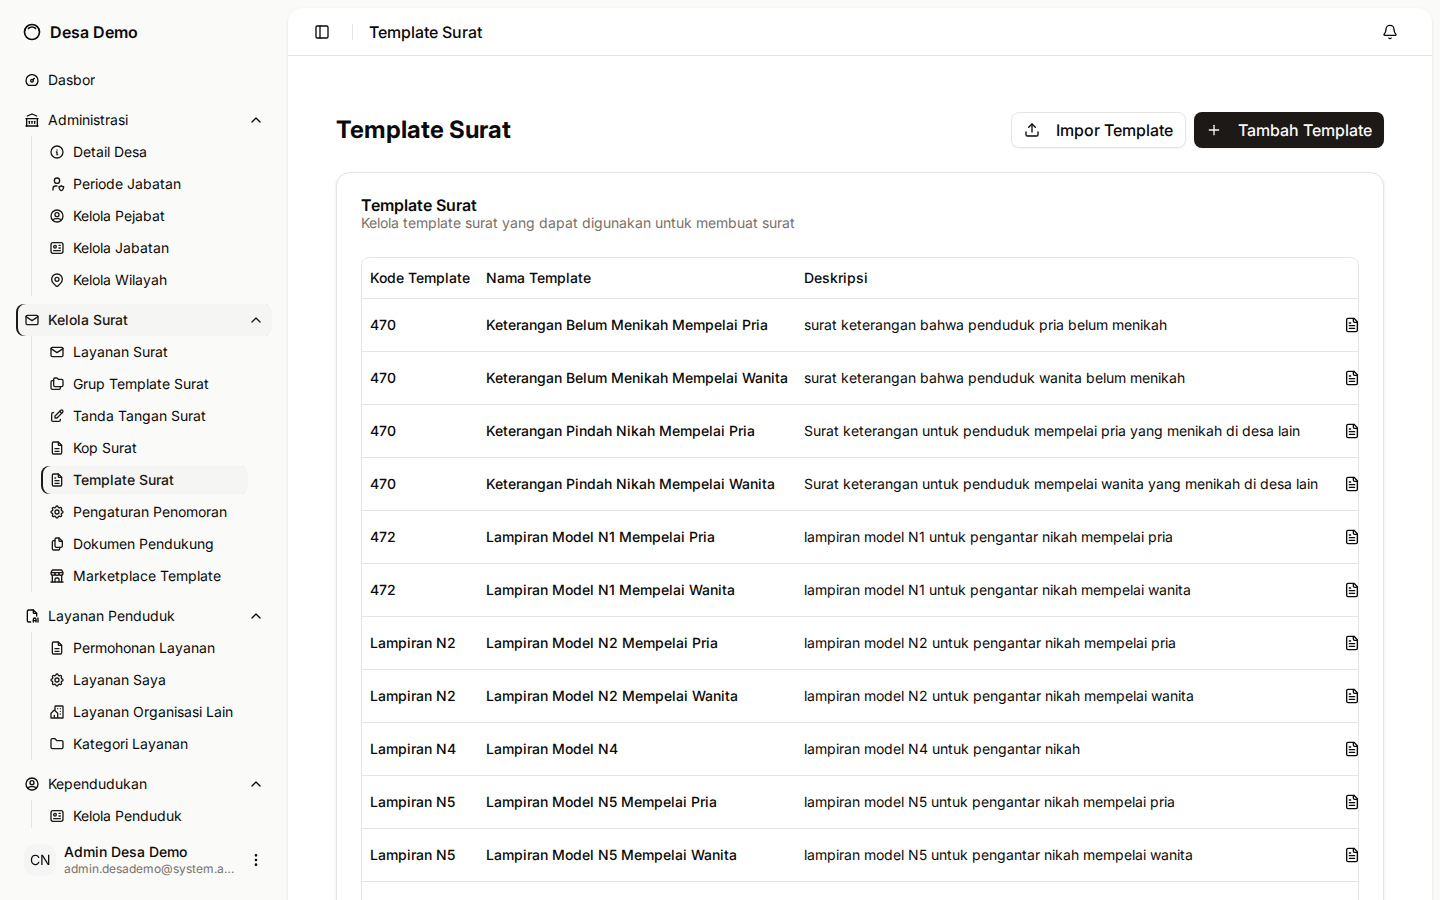Open Marketplace Template
This screenshot has height=900, width=1440.
coord(144,576)
